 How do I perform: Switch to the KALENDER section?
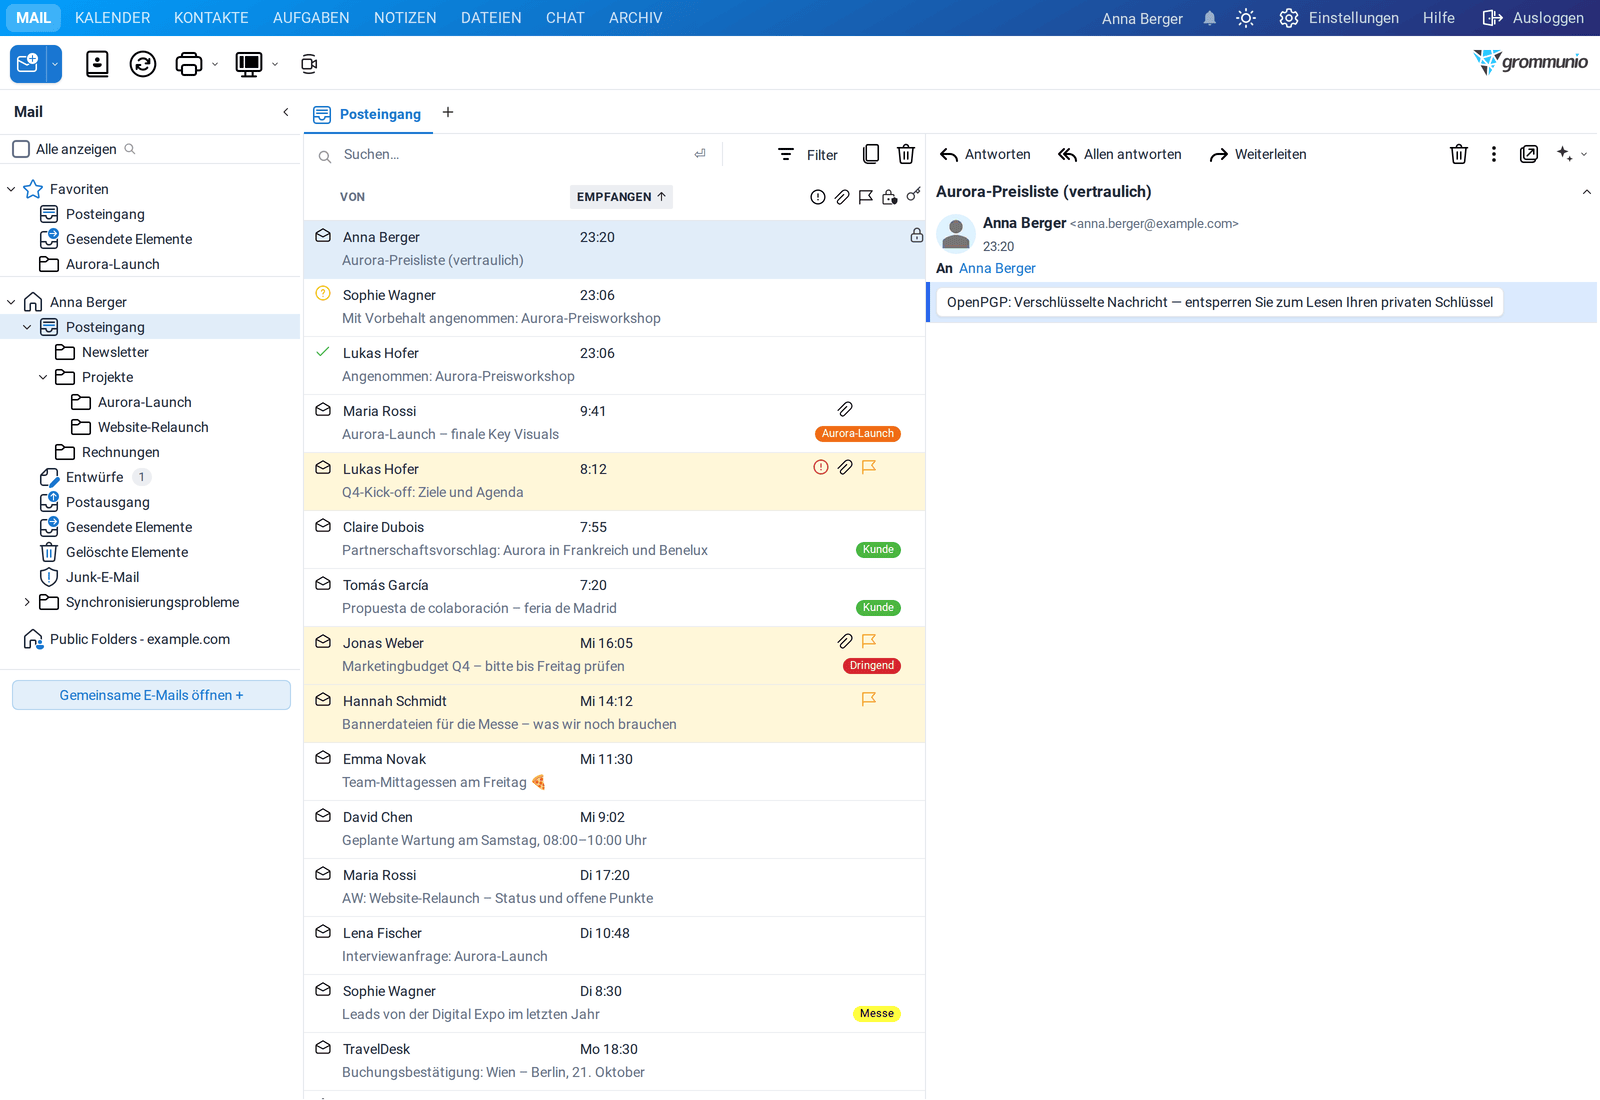tap(113, 18)
